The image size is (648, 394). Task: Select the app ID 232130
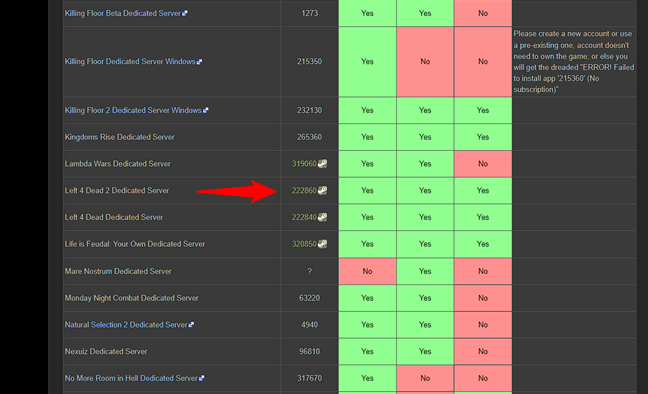click(x=310, y=110)
